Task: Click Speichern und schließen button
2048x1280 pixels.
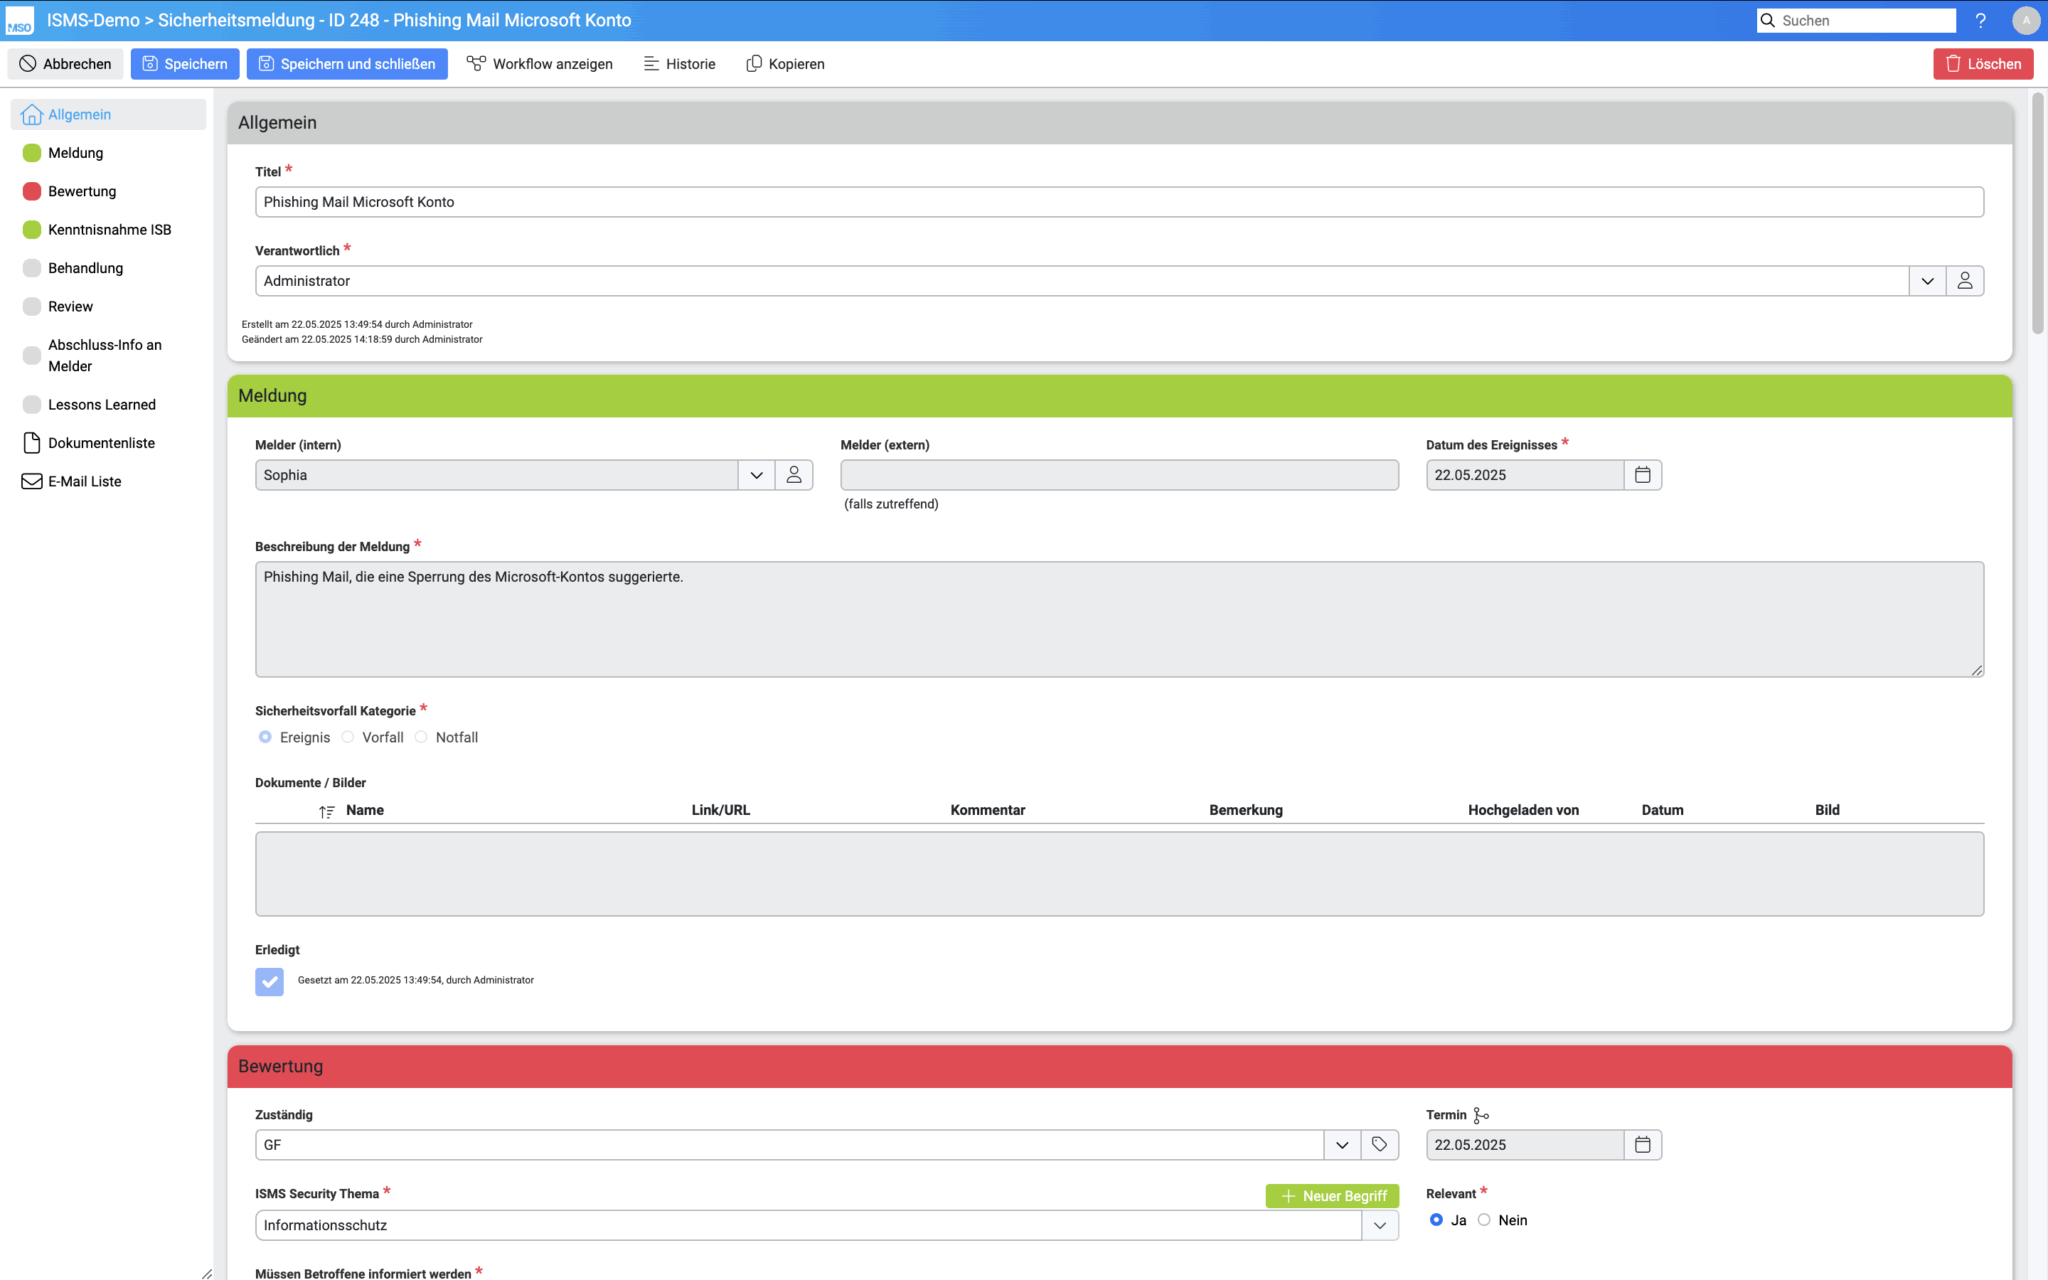Action: pyautogui.click(x=347, y=64)
